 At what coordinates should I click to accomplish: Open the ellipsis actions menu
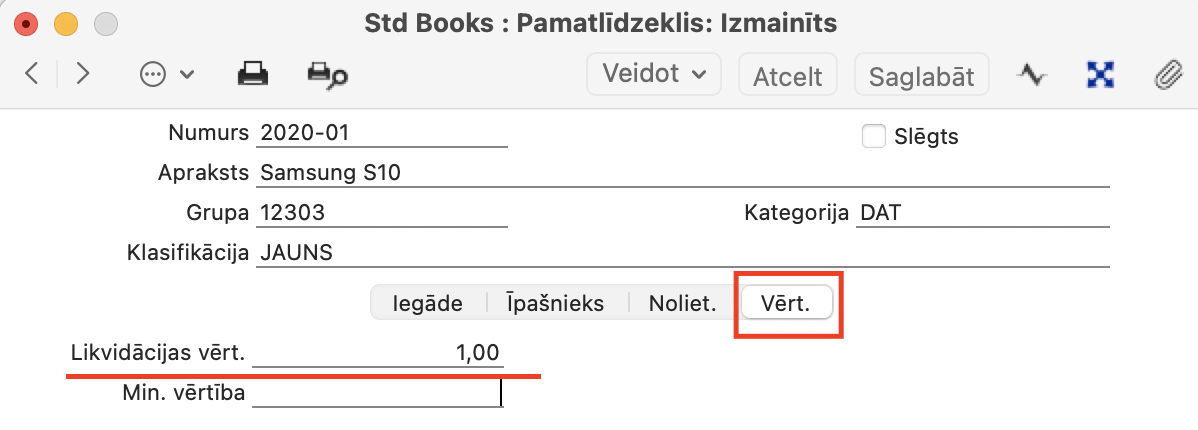pos(166,75)
